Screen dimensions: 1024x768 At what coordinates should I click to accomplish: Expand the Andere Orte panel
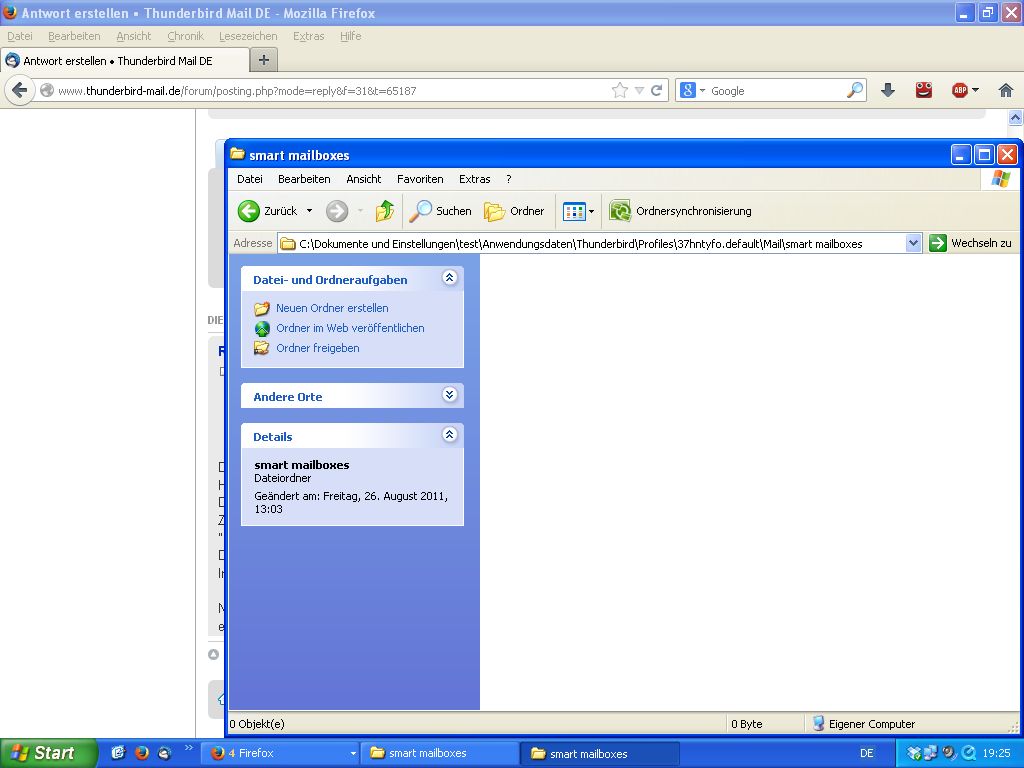449,394
